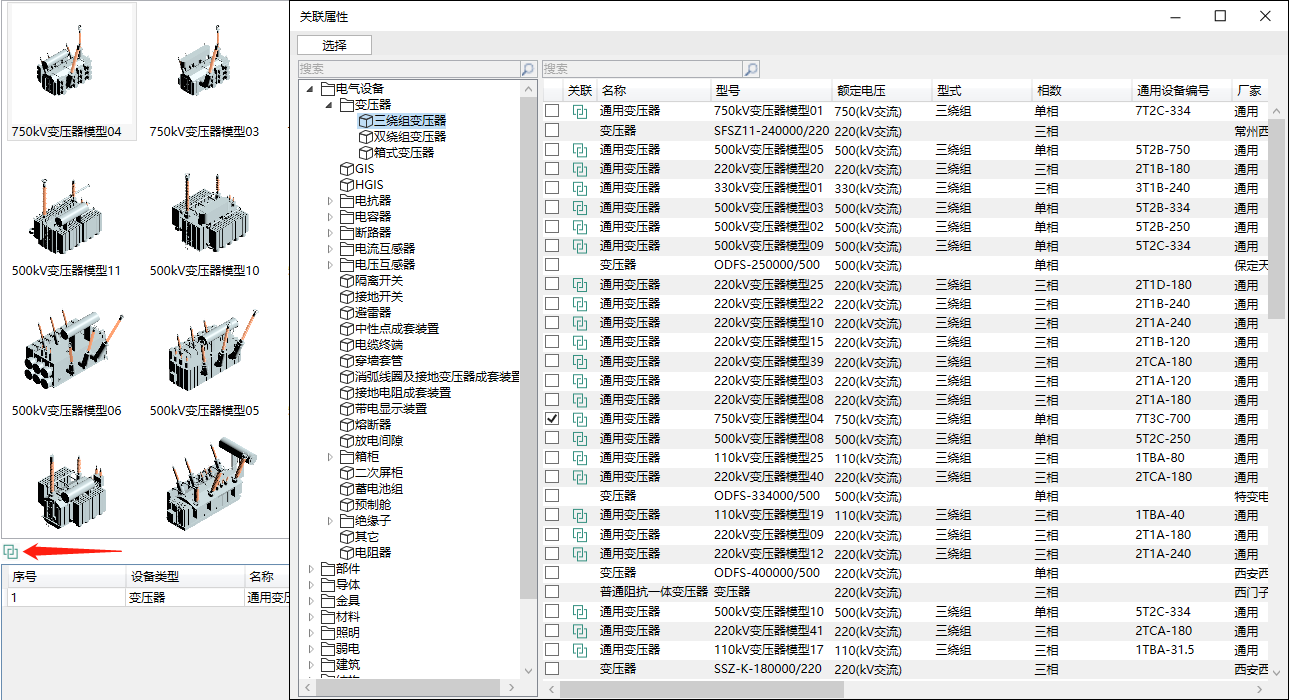This screenshot has width=1289, height=700.
Task: Expand the 电抗器 tree node
Action: click(x=331, y=201)
